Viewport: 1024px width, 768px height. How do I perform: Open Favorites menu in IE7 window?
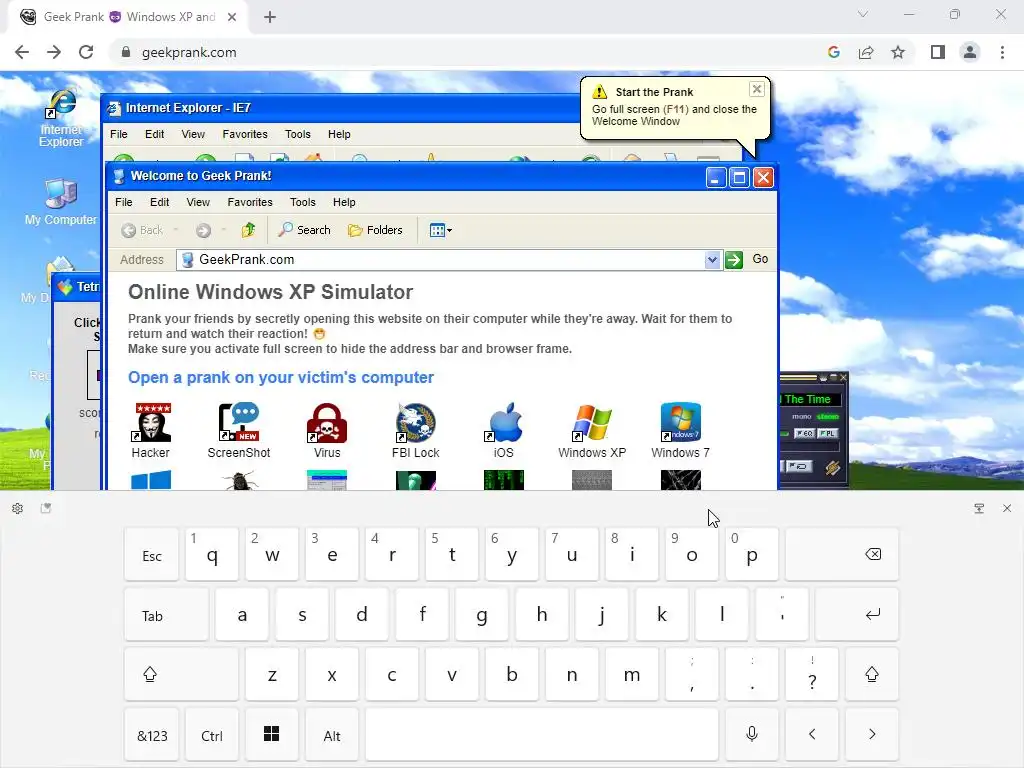[x=245, y=134]
